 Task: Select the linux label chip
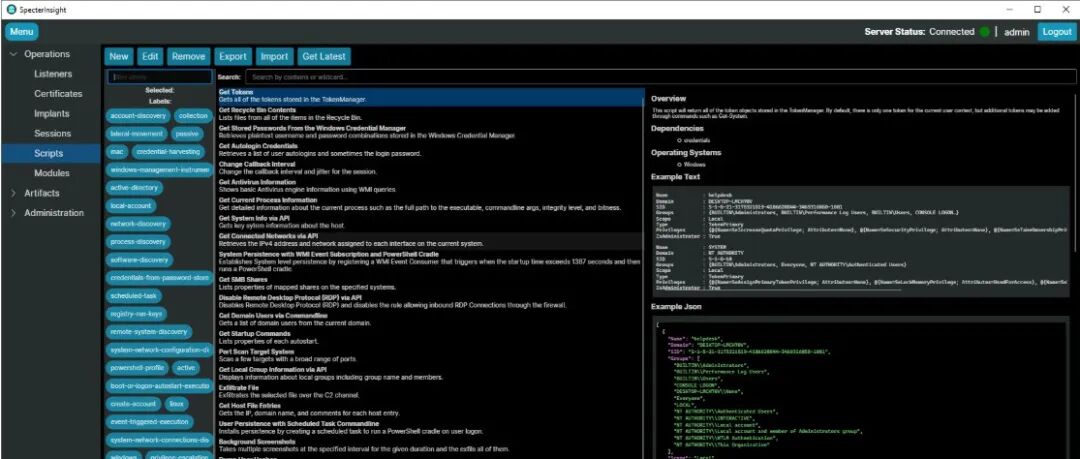(x=177, y=404)
